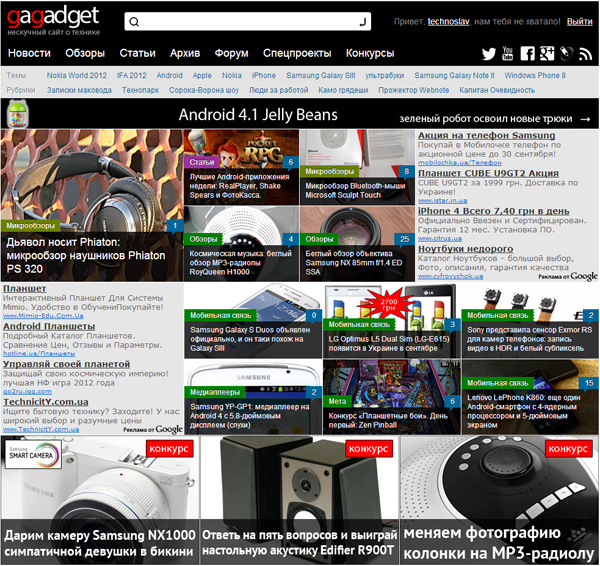This screenshot has width=600, height=566.
Task: Open the Форум menu
Action: click(x=231, y=53)
